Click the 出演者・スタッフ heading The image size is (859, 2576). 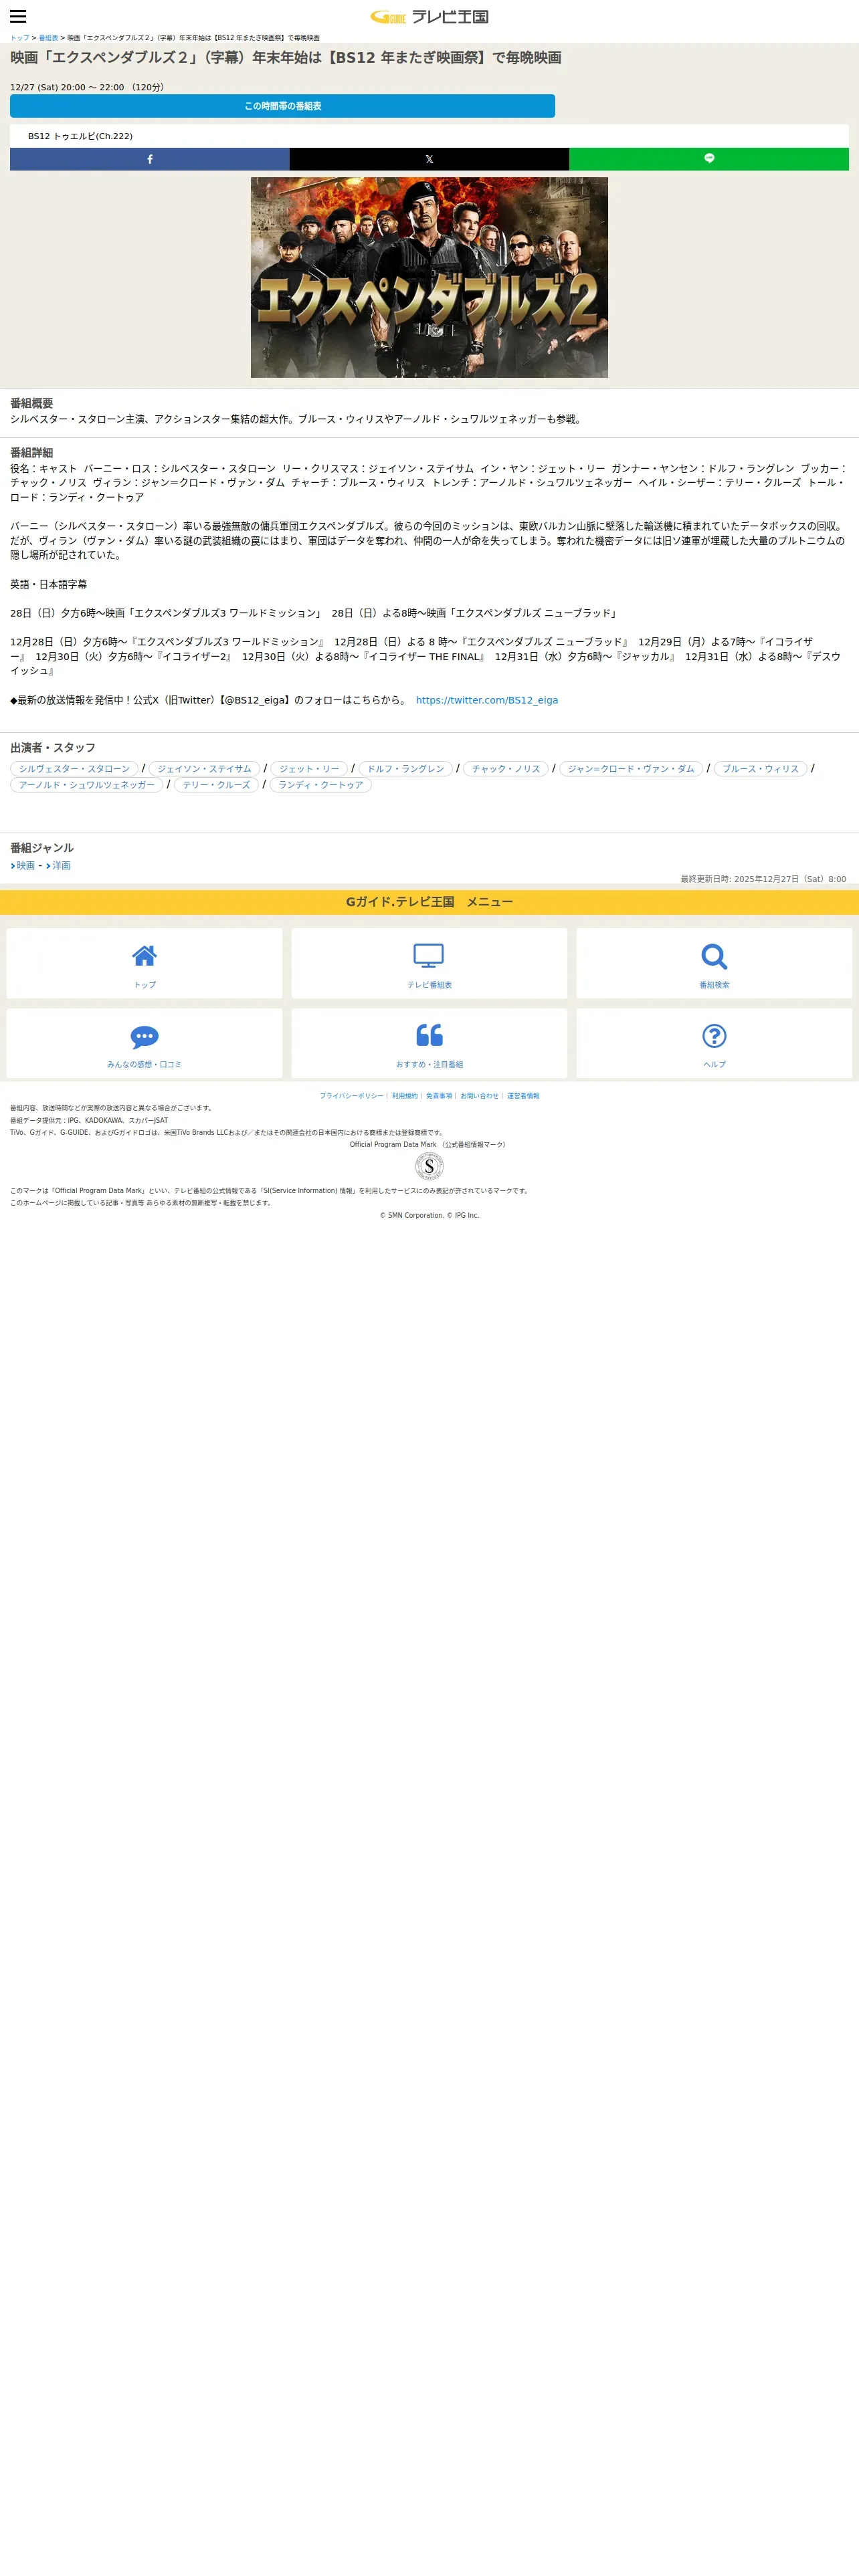coord(53,748)
